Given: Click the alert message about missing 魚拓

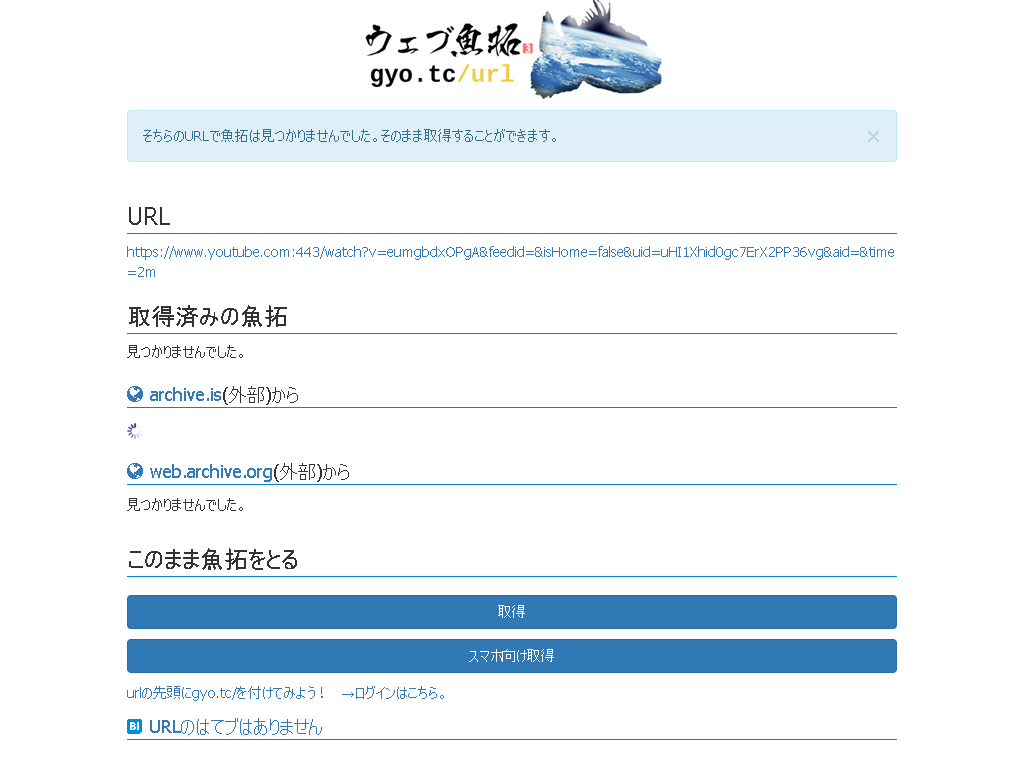Looking at the screenshot, I should pos(350,136).
